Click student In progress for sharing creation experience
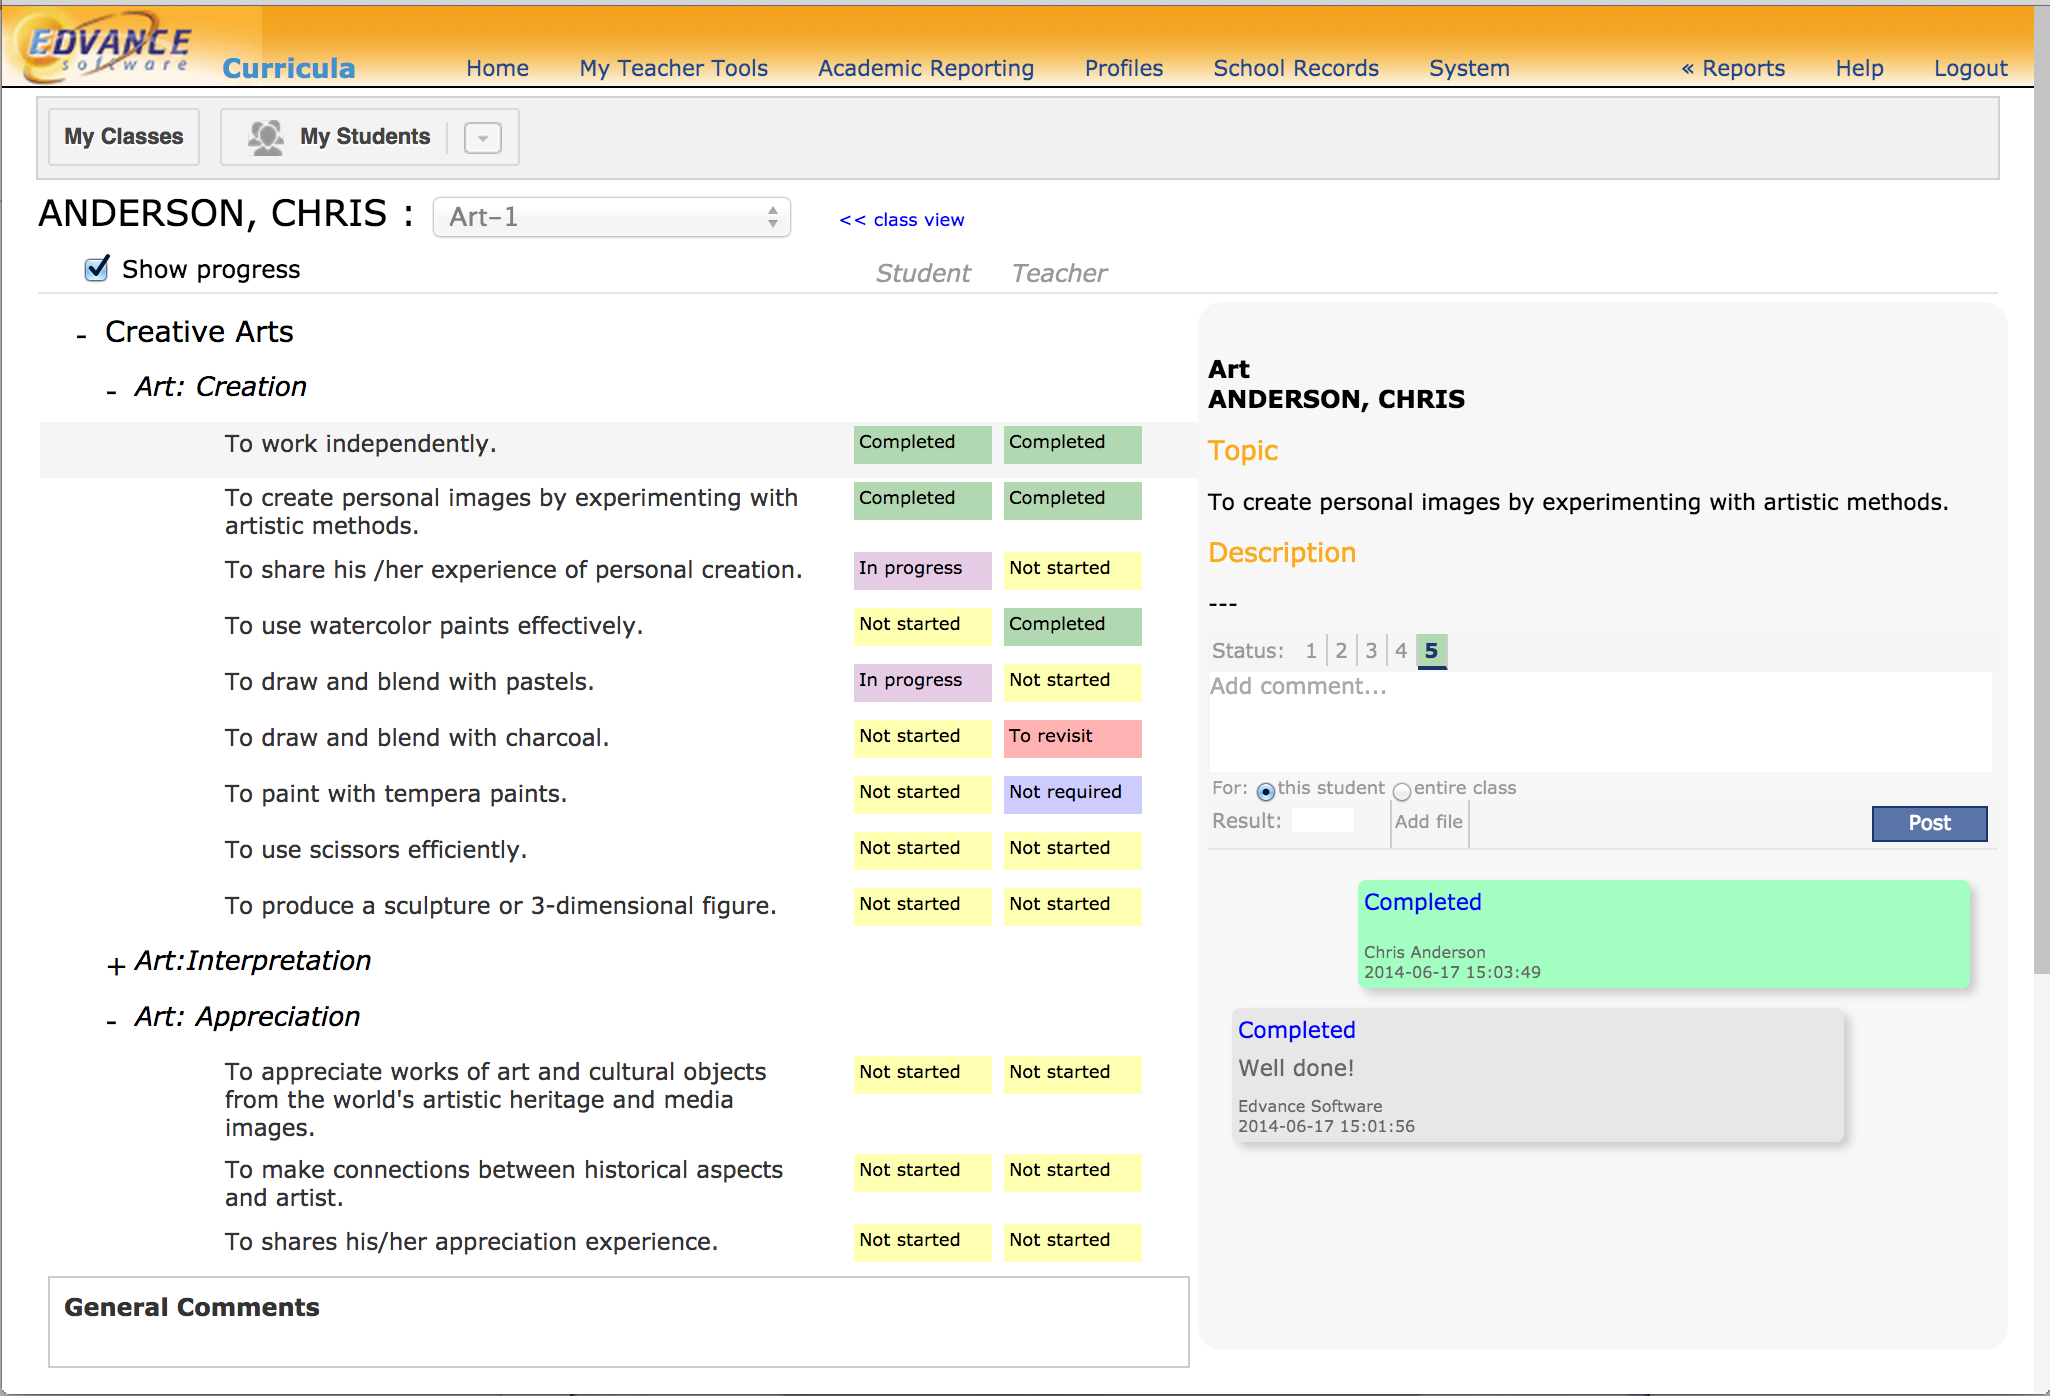Screen dimensions: 2050x1396 922,570
